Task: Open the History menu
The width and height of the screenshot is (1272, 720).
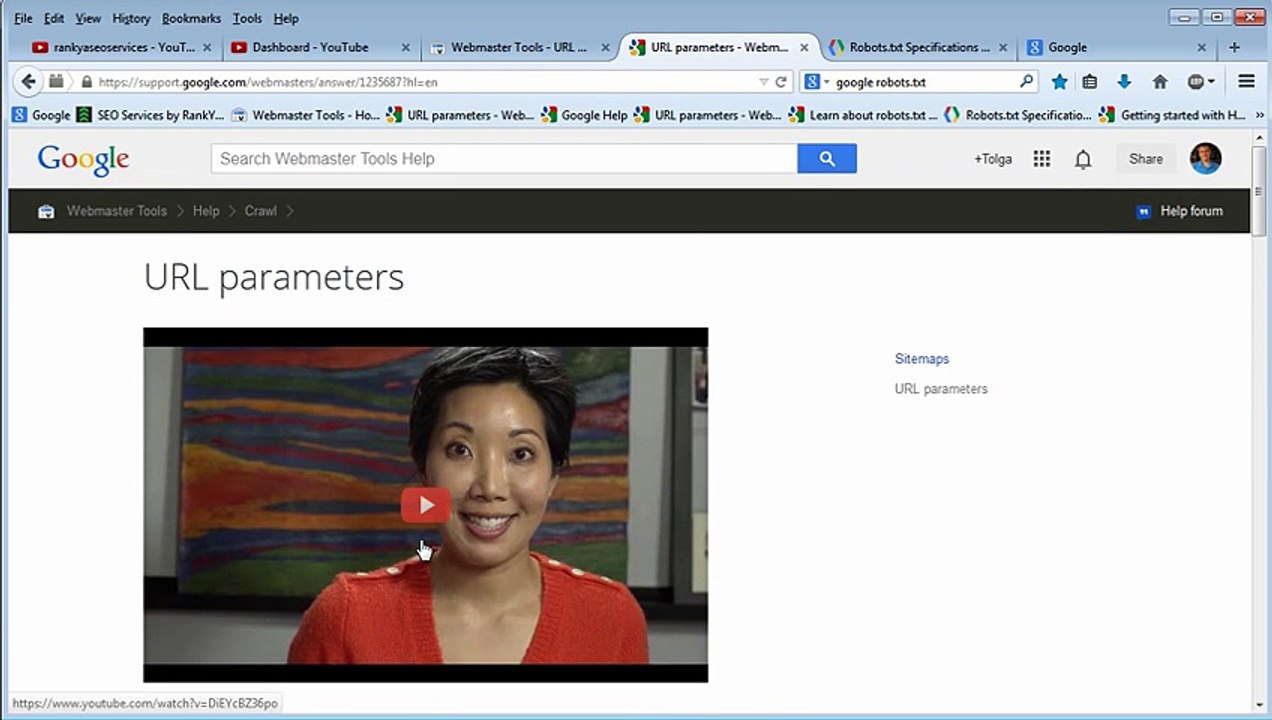Action: pyautogui.click(x=131, y=18)
